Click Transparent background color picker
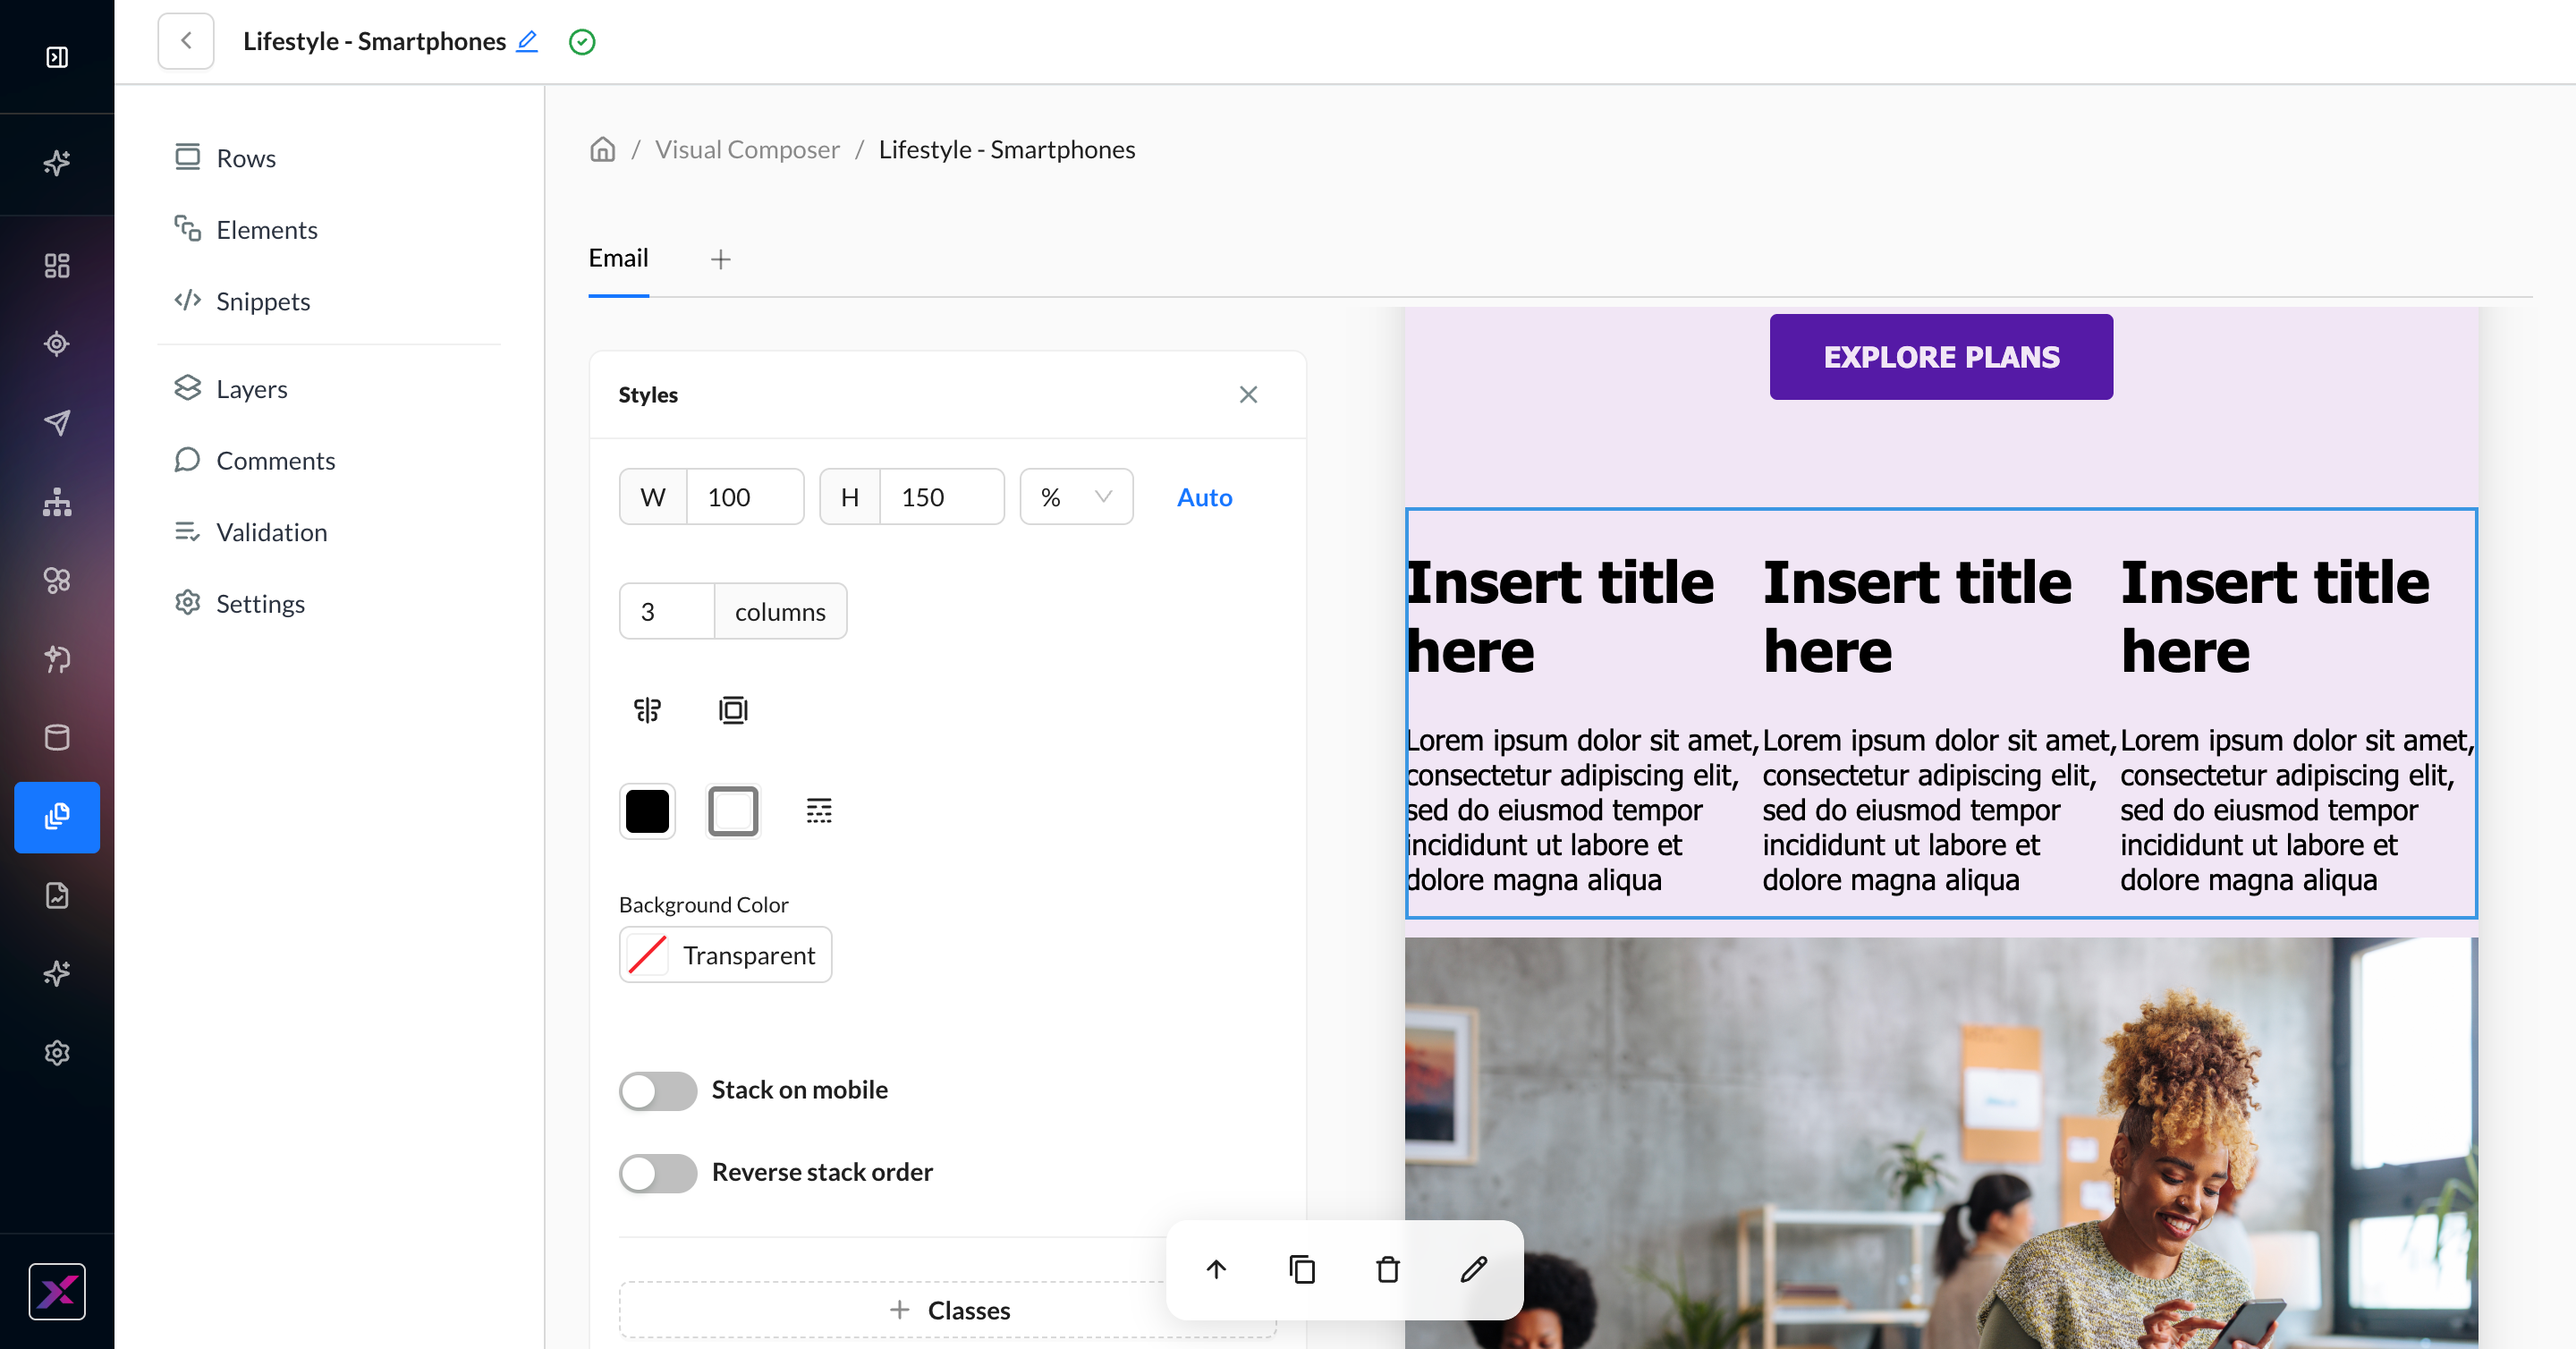This screenshot has height=1349, width=2576. pyautogui.click(x=725, y=955)
